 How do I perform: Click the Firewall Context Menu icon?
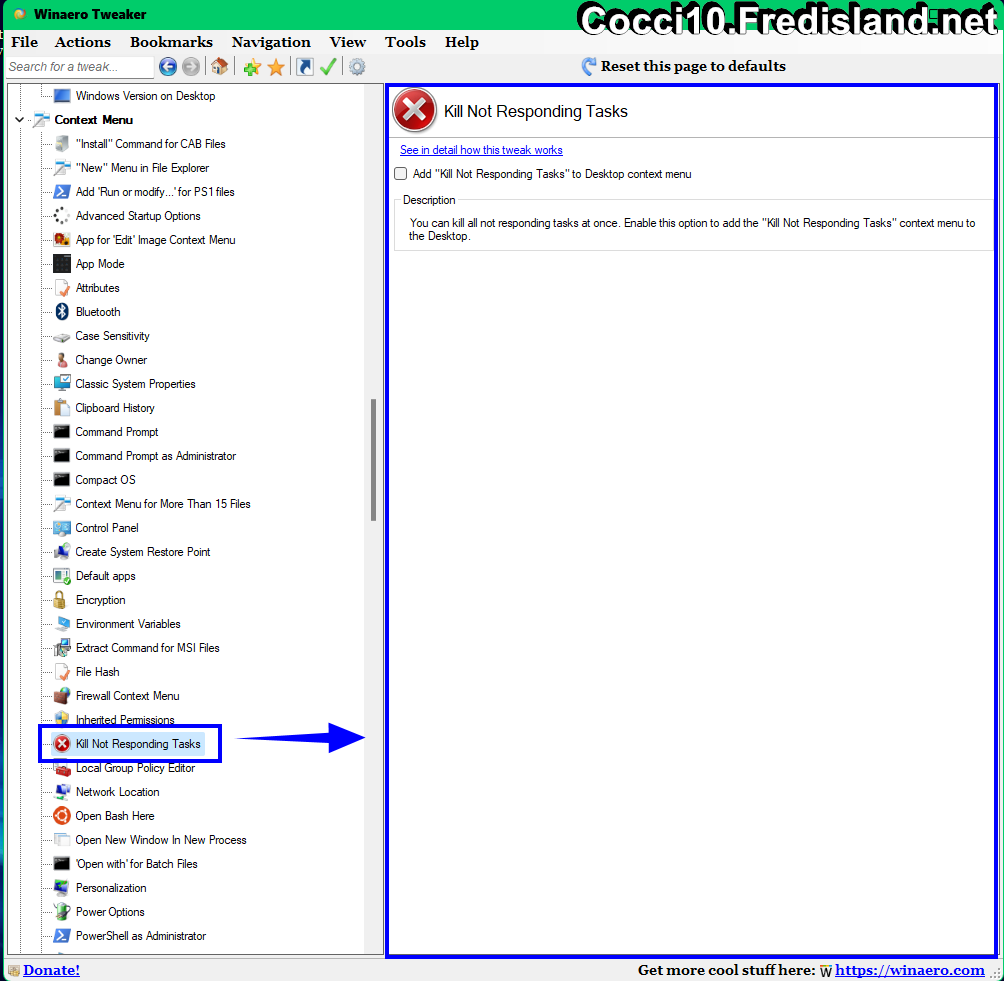(61, 696)
